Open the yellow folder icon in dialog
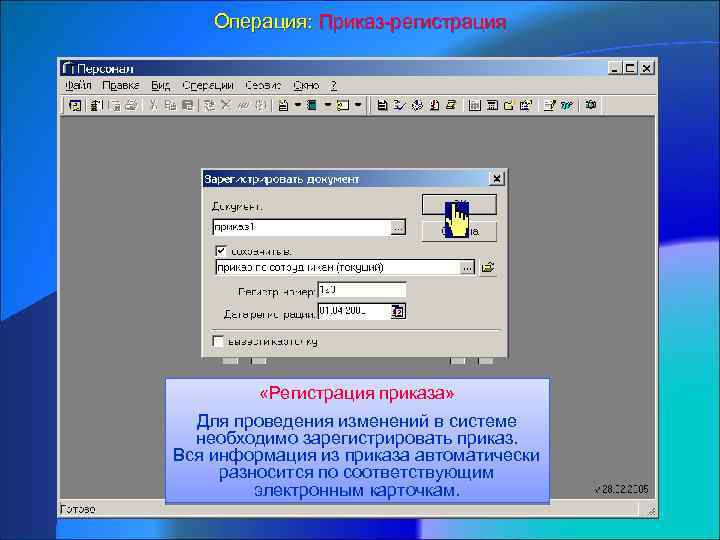The width and height of the screenshot is (720, 540). [x=488, y=267]
